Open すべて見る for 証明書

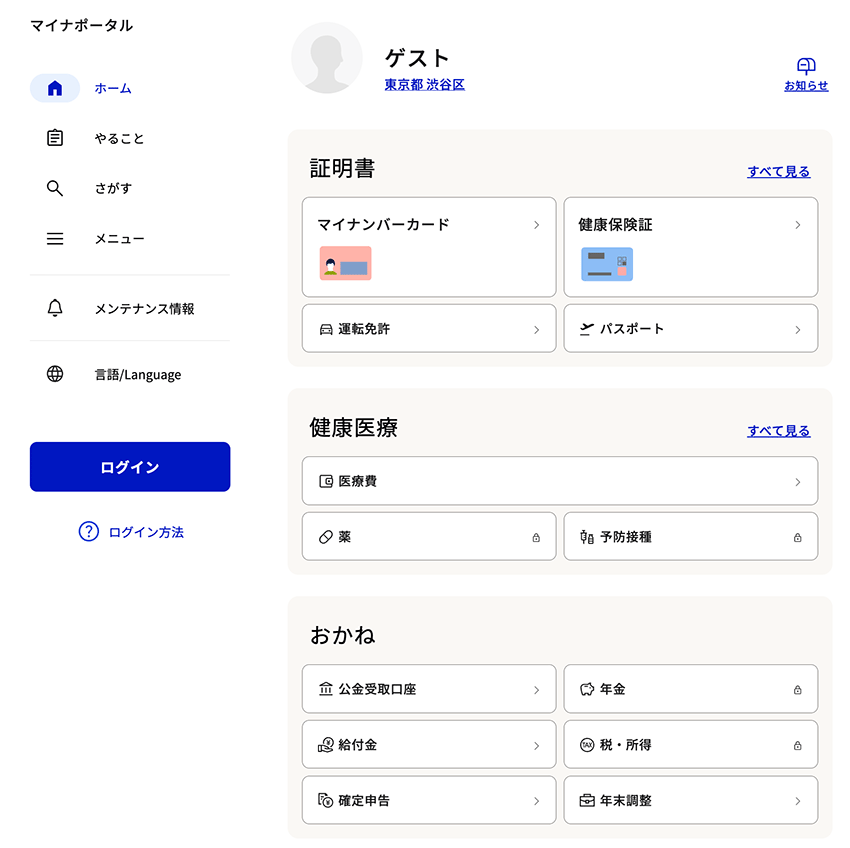[x=778, y=171]
